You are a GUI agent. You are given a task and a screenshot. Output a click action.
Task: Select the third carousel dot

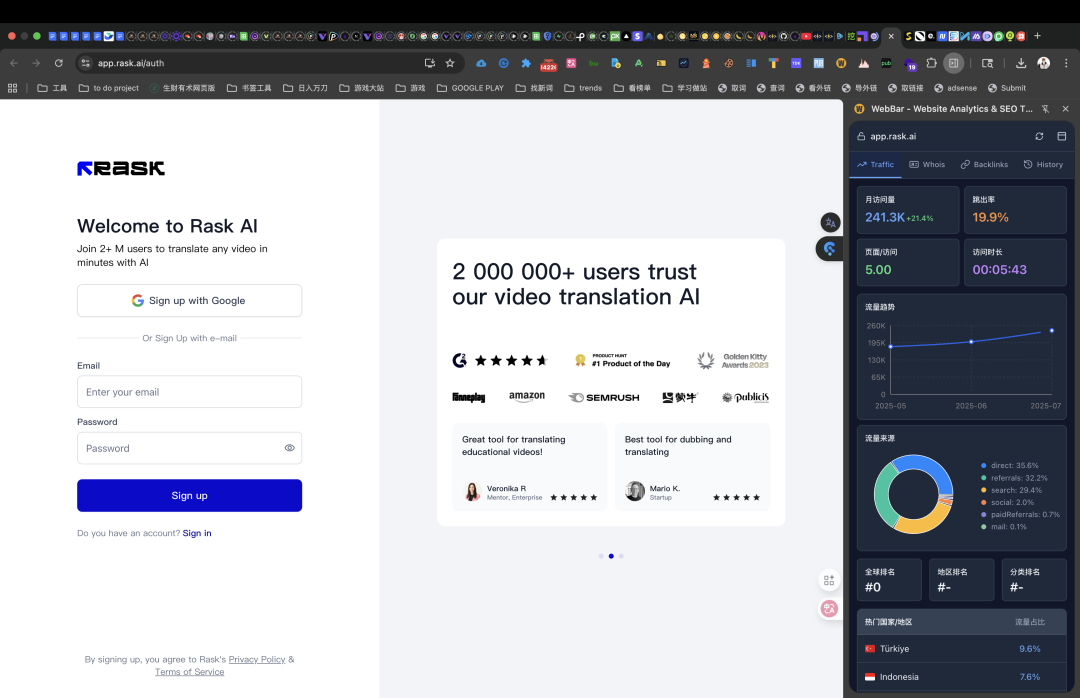[x=621, y=556]
